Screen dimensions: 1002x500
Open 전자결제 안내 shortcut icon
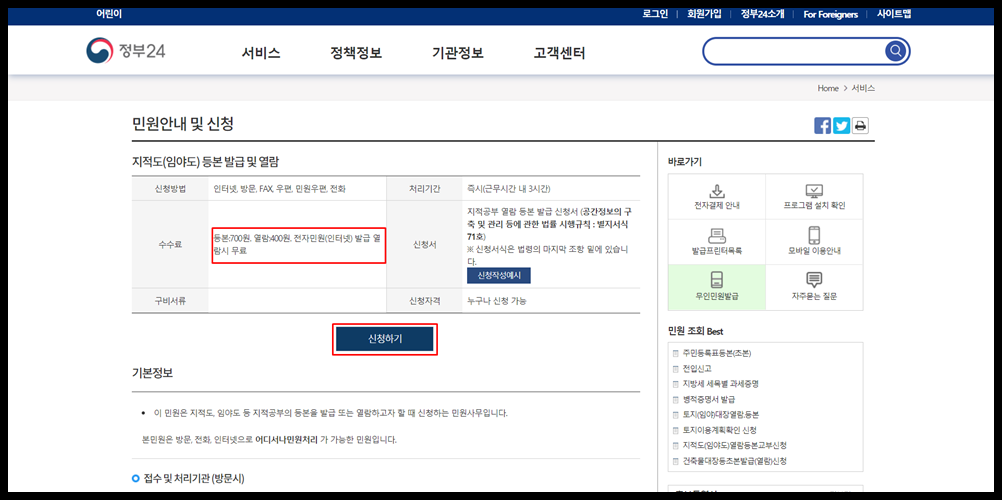716,191
